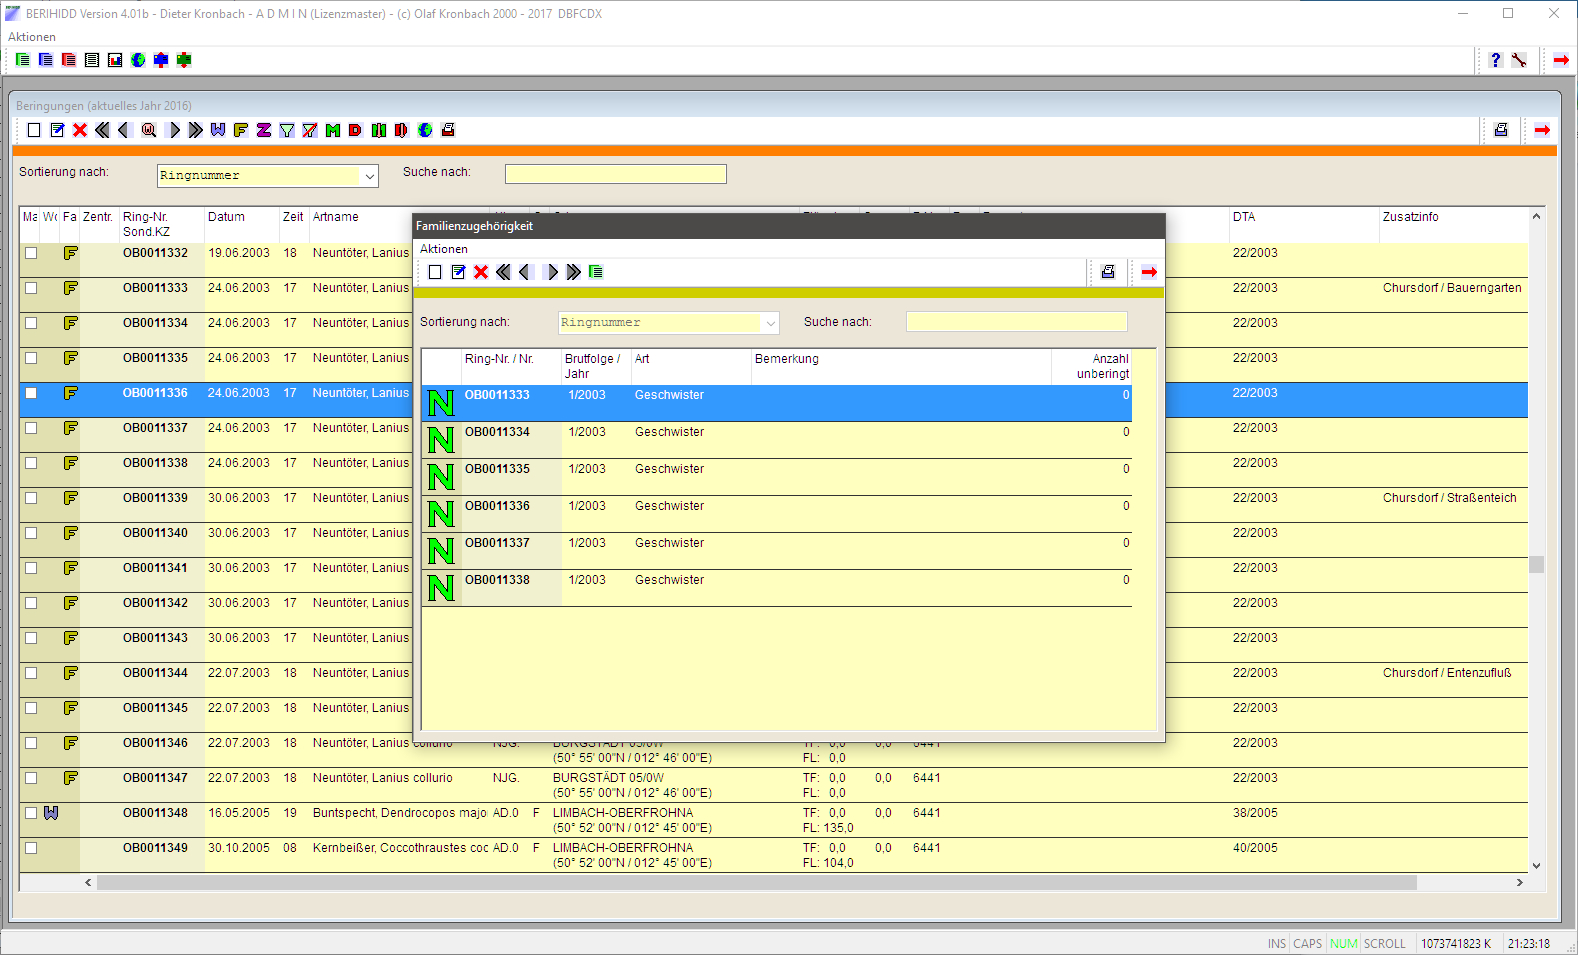Select sibling row OB0011338 in family list
This screenshot has width=1578, height=955.
tap(777, 588)
